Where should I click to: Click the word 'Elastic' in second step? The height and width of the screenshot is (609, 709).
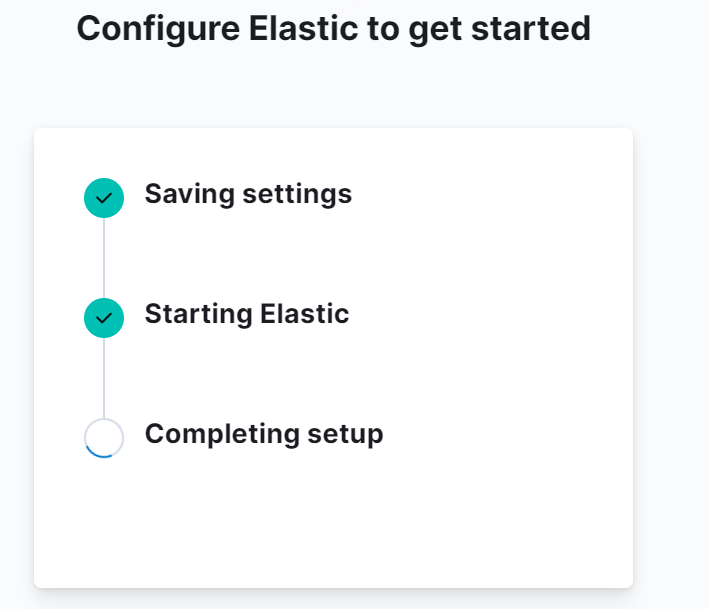[x=305, y=313]
